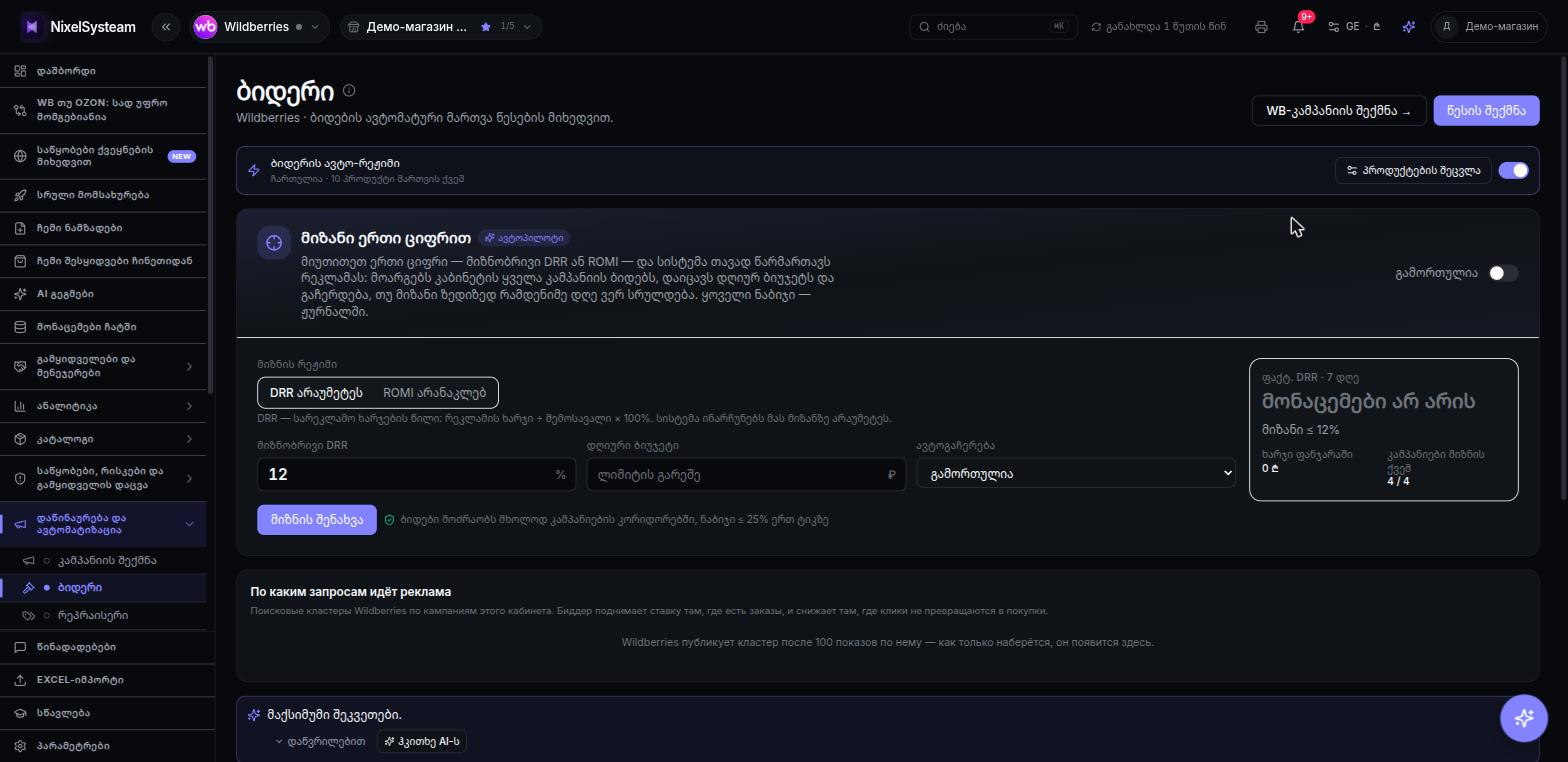
Task: Click the ავტოპილოტი badge
Action: [524, 238]
